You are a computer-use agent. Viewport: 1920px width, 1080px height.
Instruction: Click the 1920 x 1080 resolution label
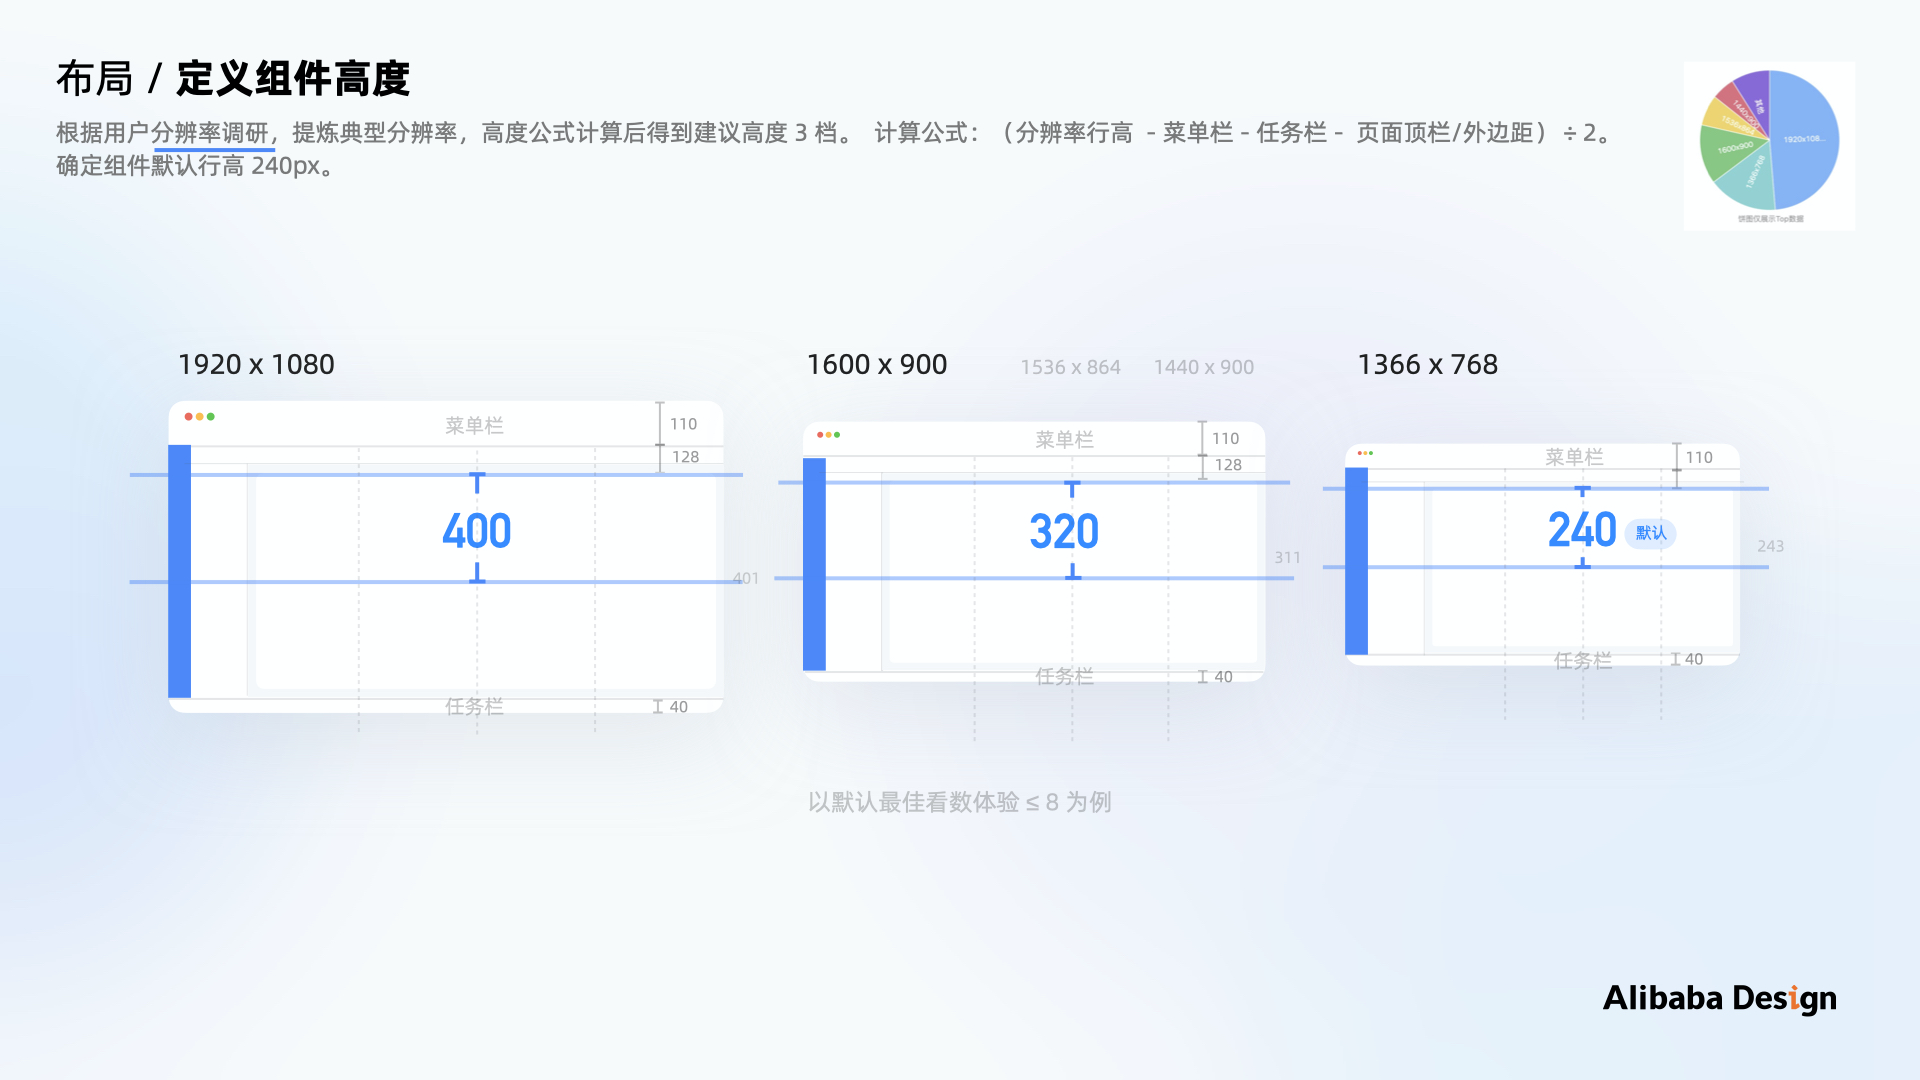tap(256, 365)
